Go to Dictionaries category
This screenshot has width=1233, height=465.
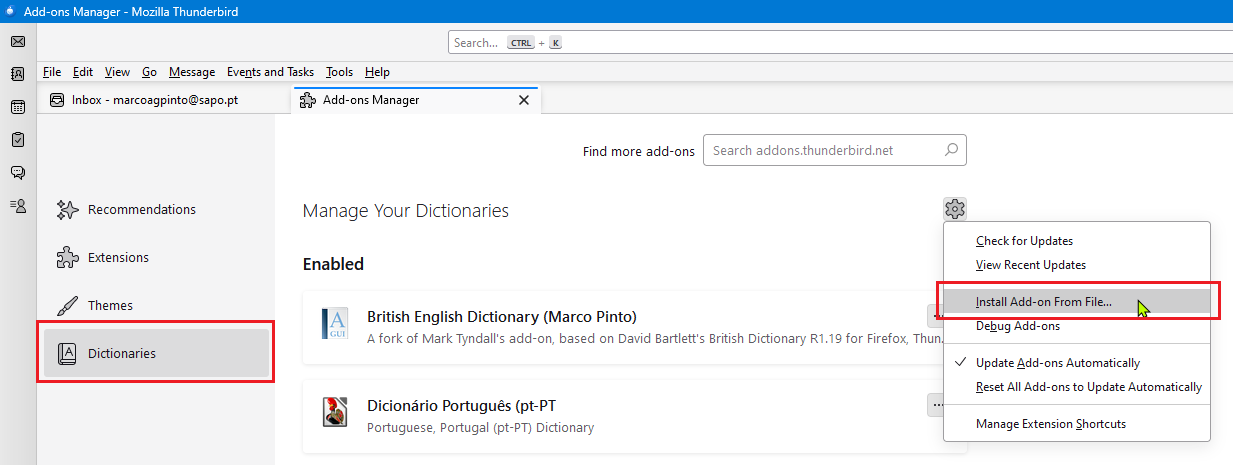point(156,353)
